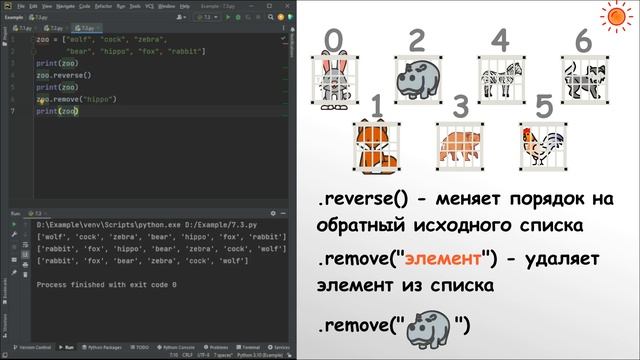Click the Example project breadcrumb
This screenshot has width=640, height=360.
(x=14, y=17)
